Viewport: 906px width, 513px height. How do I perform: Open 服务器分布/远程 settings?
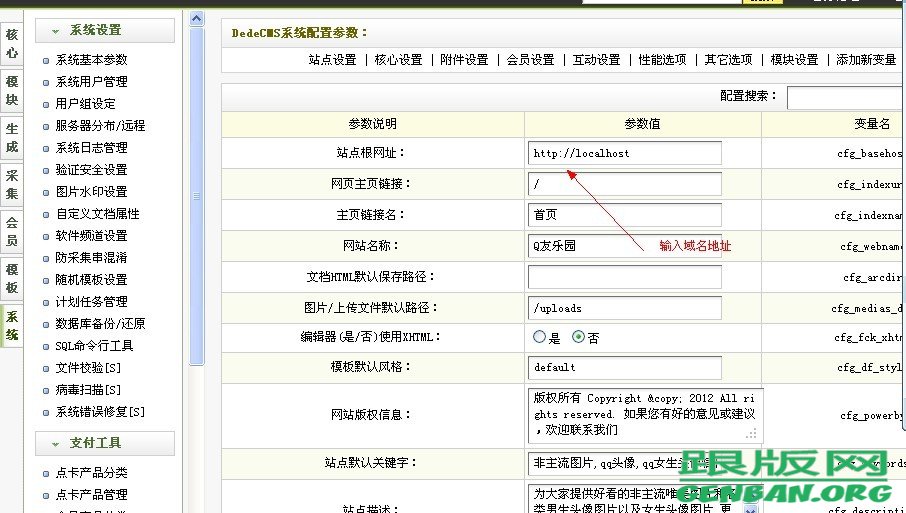(x=100, y=126)
